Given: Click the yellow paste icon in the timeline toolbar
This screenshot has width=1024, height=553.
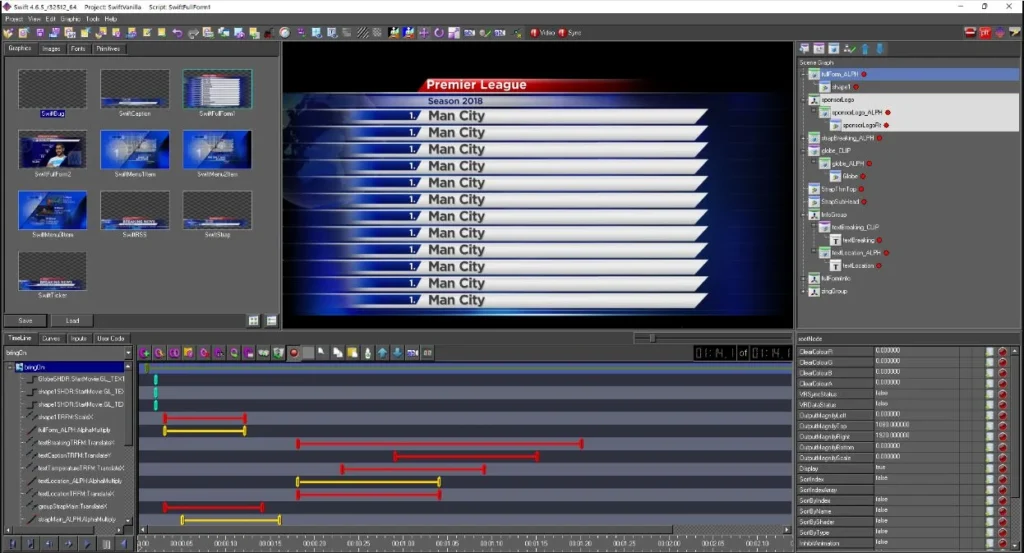Looking at the screenshot, I should click(x=353, y=353).
